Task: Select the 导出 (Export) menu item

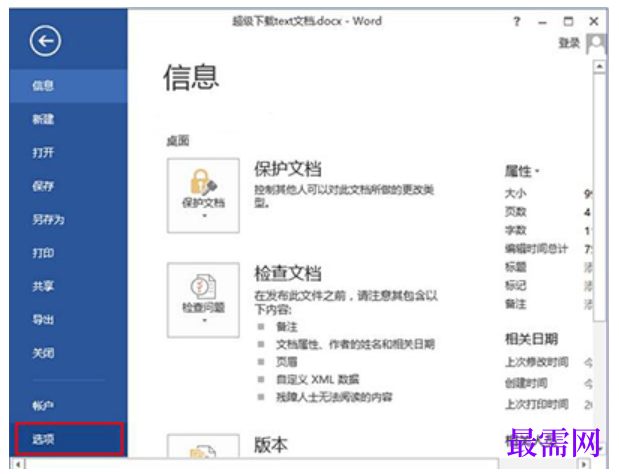Action: coord(68,320)
